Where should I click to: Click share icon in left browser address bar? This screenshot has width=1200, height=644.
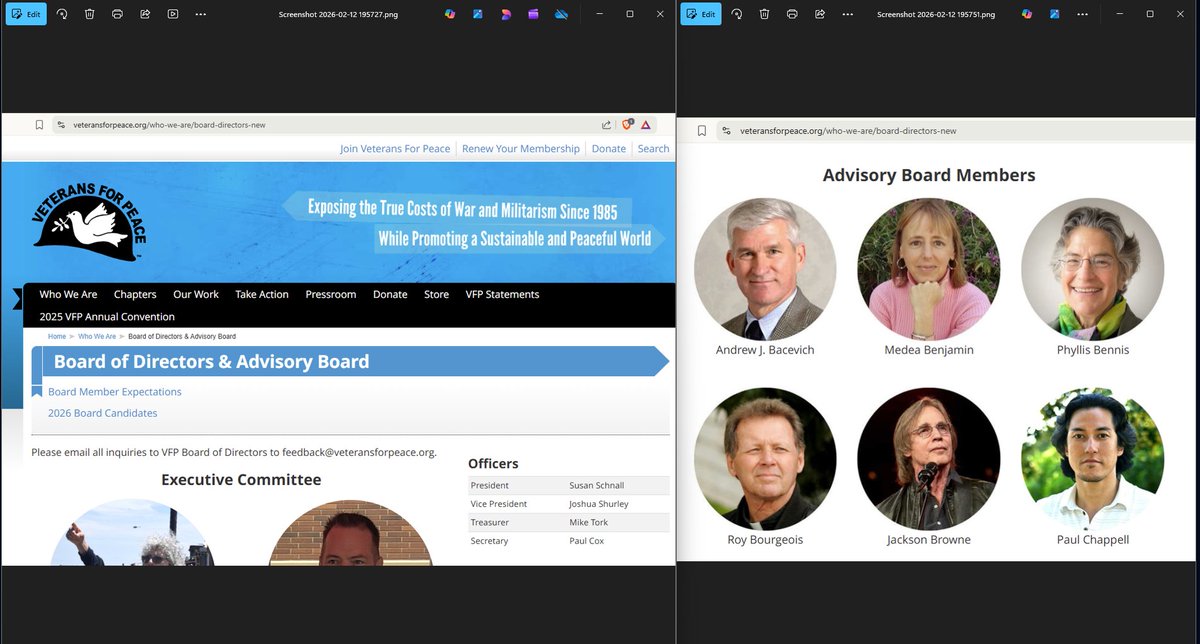606,125
